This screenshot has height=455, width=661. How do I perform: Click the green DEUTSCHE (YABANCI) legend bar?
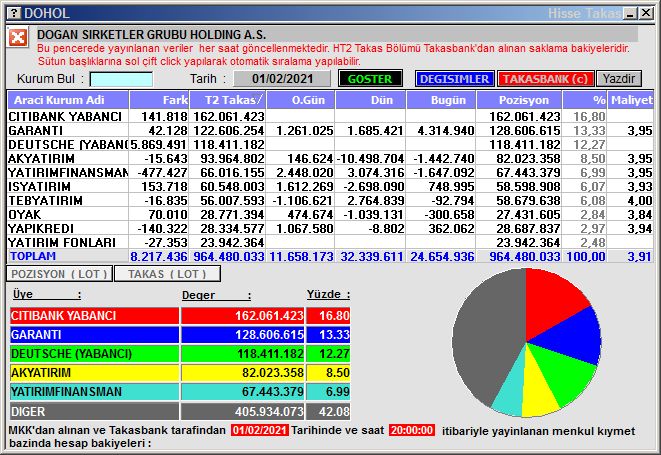(x=94, y=353)
